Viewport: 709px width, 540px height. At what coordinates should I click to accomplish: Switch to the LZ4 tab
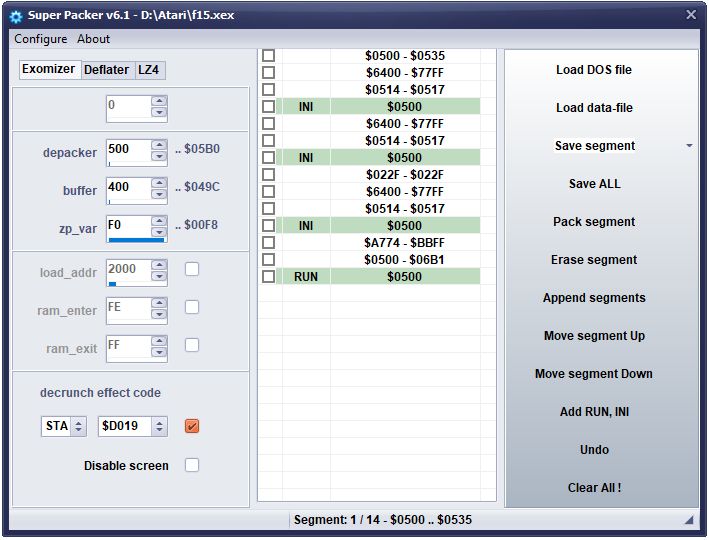pos(149,70)
